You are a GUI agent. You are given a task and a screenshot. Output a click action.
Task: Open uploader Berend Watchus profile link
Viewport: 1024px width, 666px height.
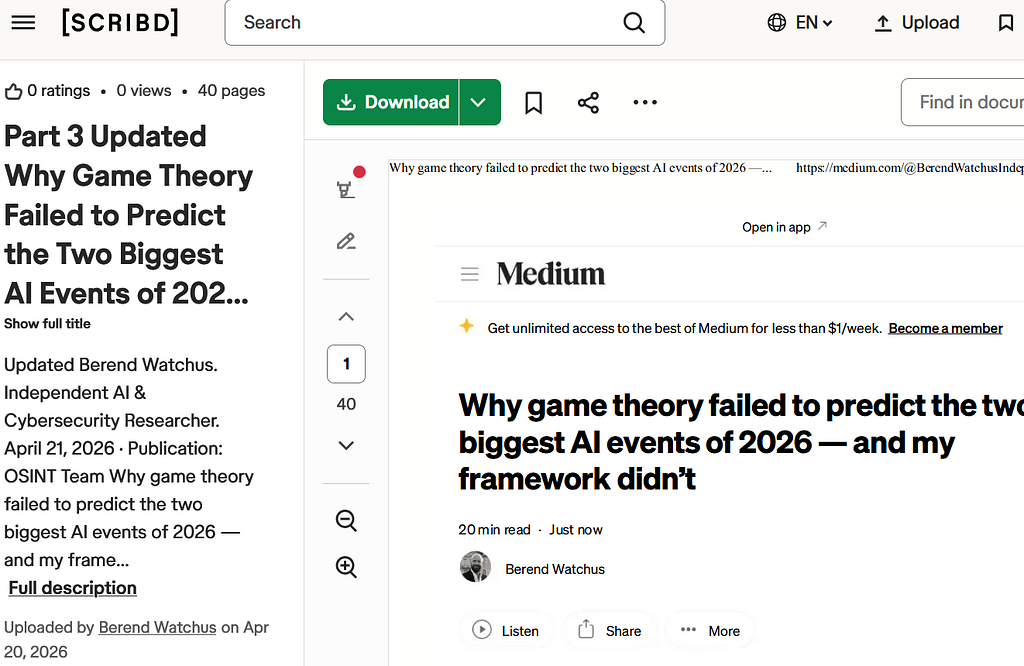coord(157,627)
